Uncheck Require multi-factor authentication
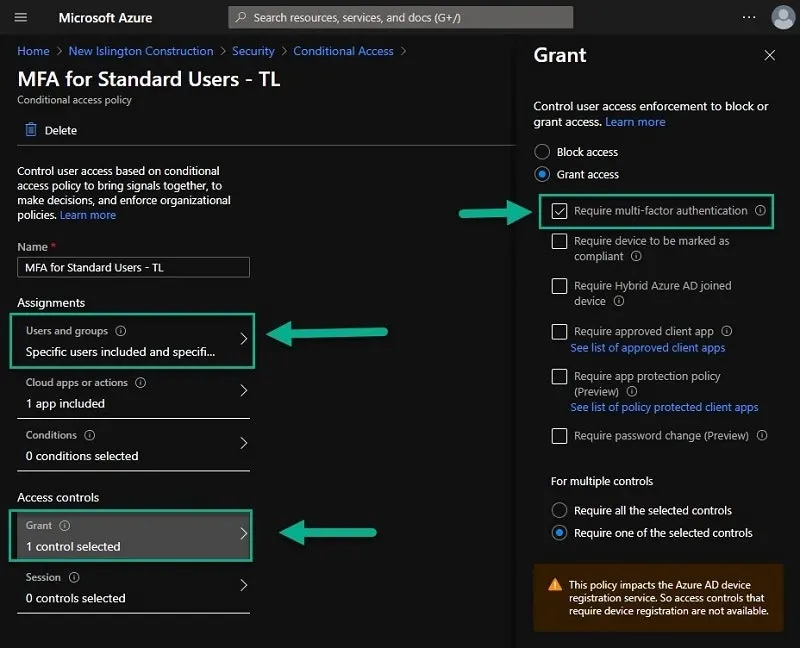The image size is (800, 648). 559,211
